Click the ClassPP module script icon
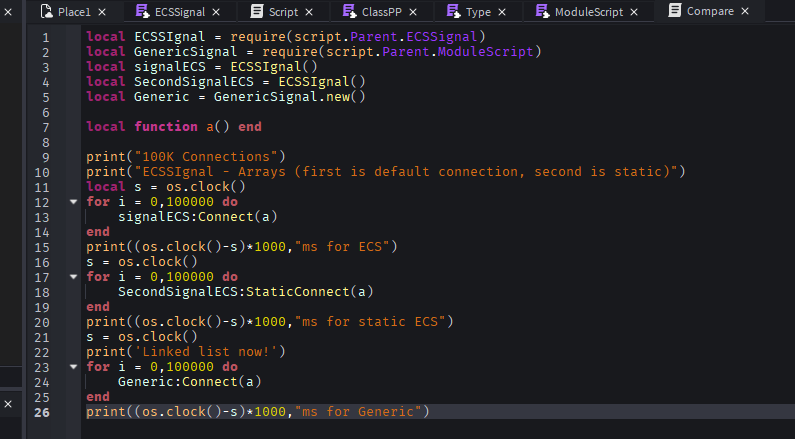 (x=349, y=11)
